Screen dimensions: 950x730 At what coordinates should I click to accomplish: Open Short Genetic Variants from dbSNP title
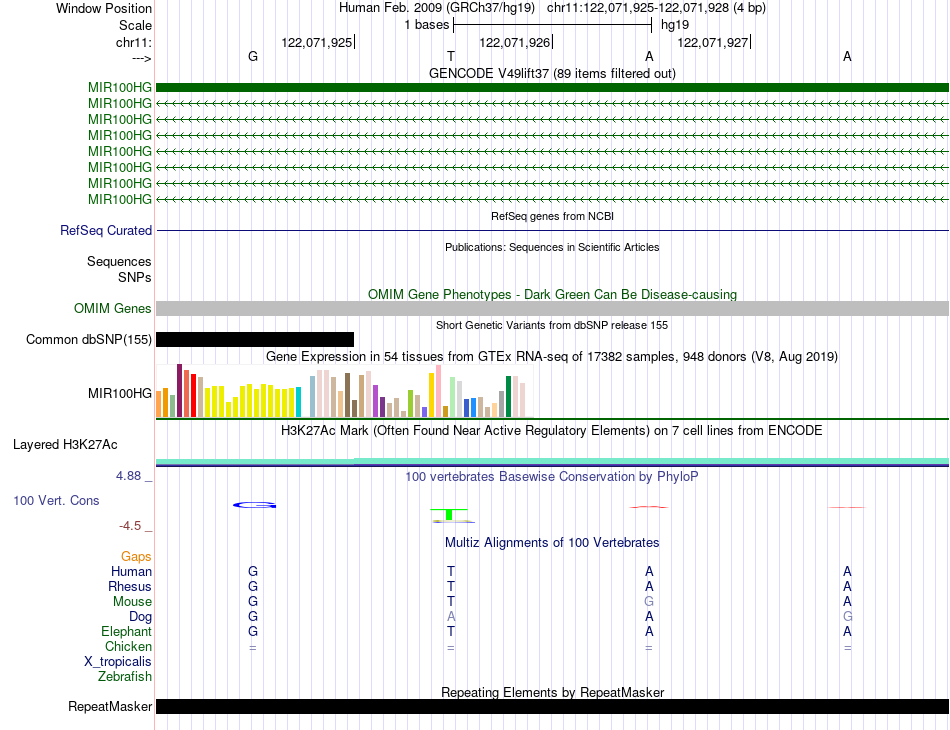tap(552, 325)
